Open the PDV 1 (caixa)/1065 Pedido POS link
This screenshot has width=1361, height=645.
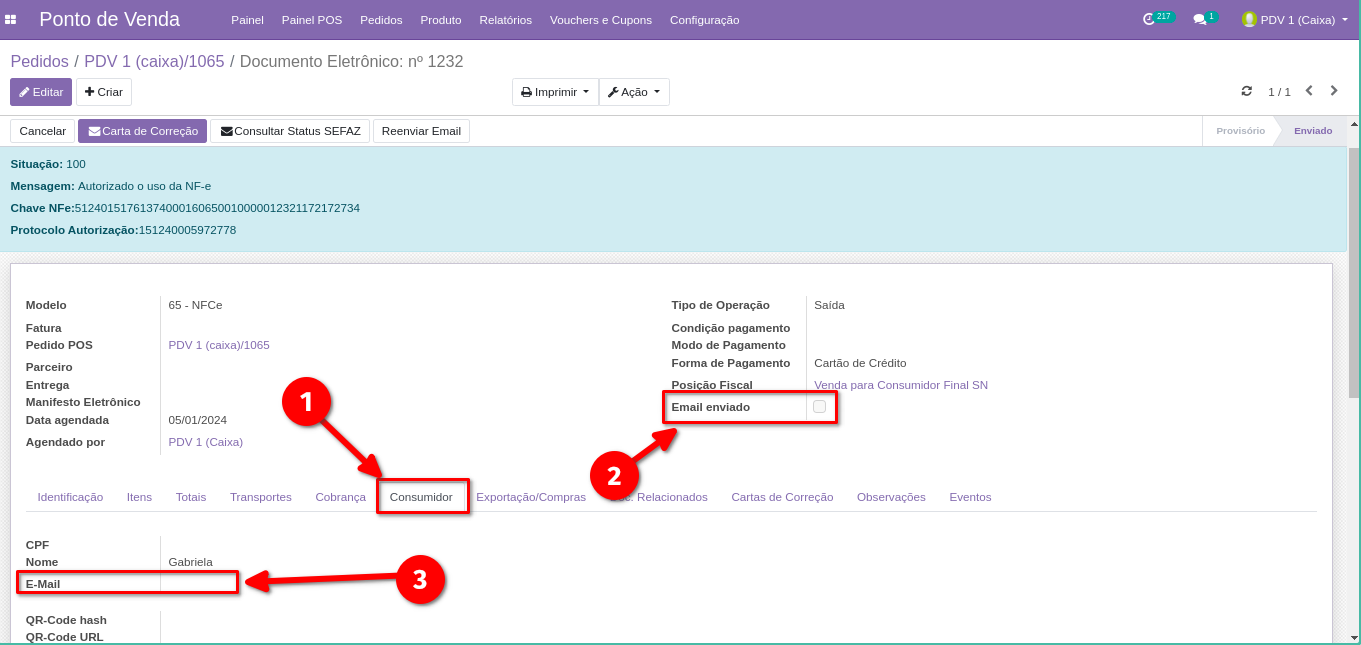pos(219,345)
